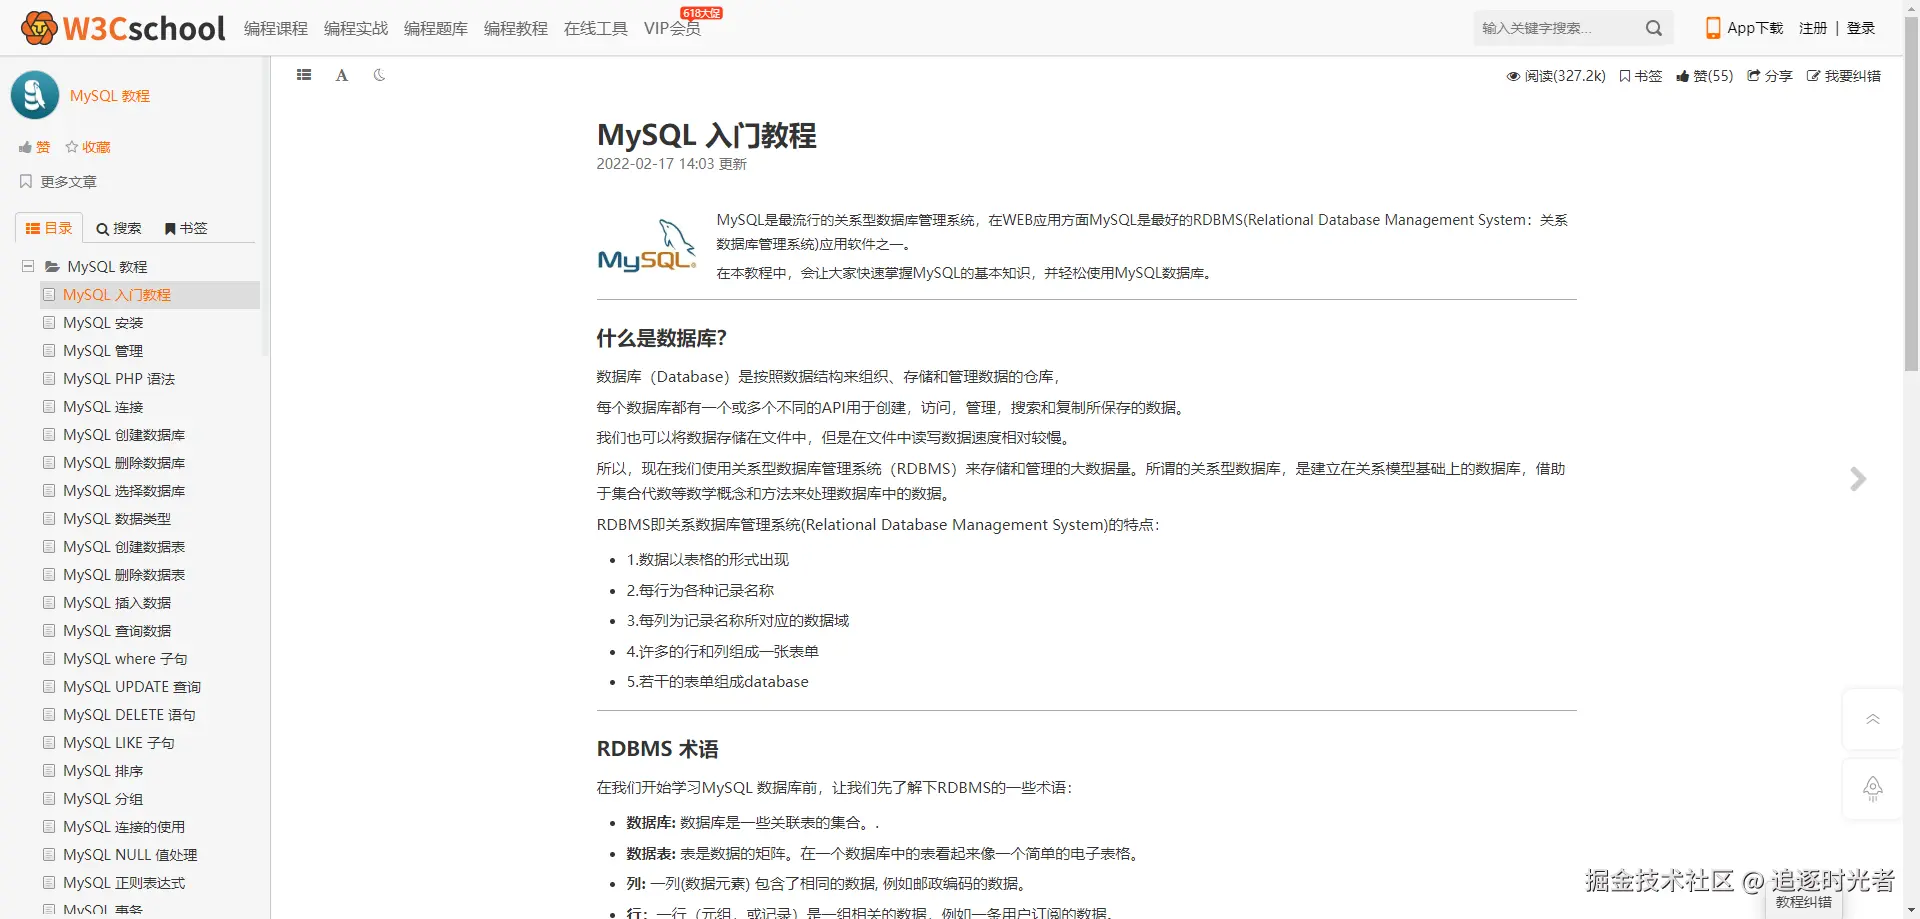1920x919 pixels.
Task: Click the App download phone icon
Action: (1713, 28)
